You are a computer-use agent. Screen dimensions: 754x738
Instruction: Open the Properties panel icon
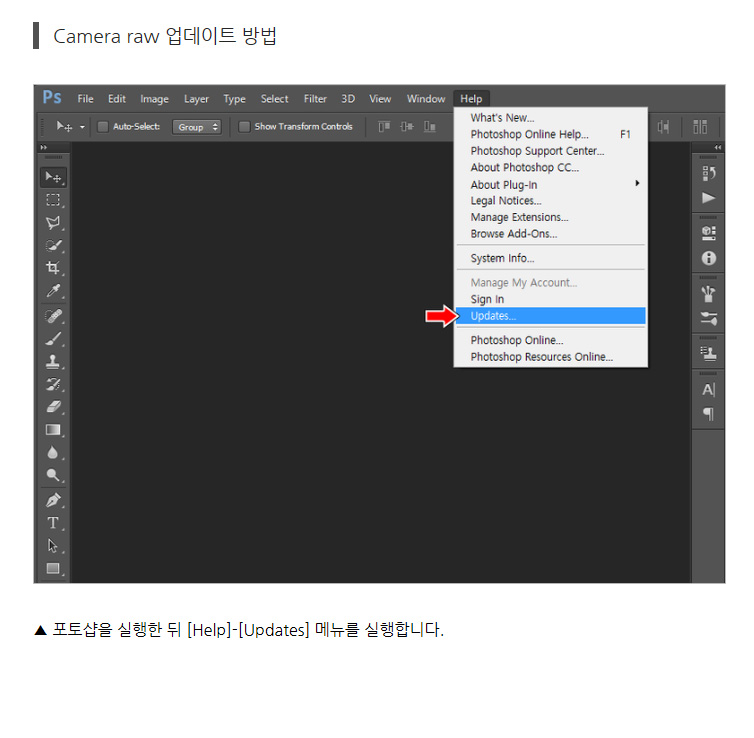coord(708,233)
